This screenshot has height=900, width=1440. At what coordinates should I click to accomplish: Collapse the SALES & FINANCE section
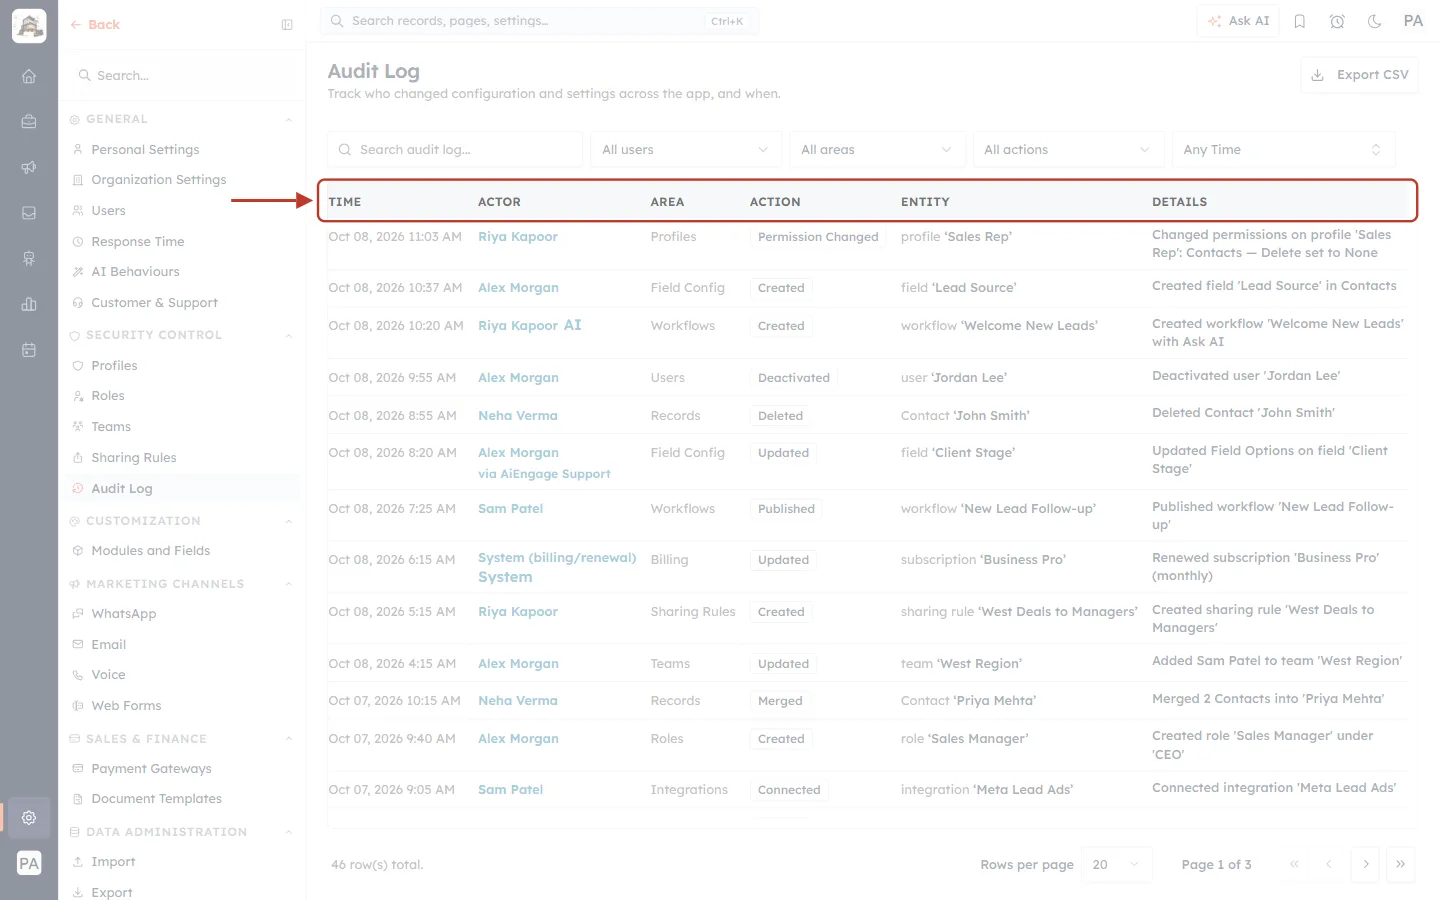289,740
